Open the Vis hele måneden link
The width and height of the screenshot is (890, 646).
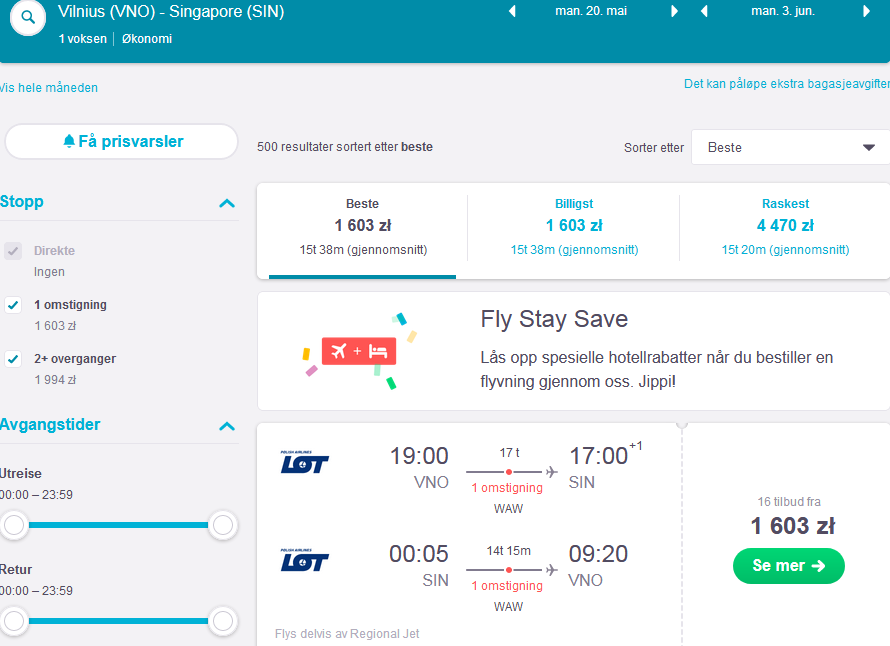[49, 87]
